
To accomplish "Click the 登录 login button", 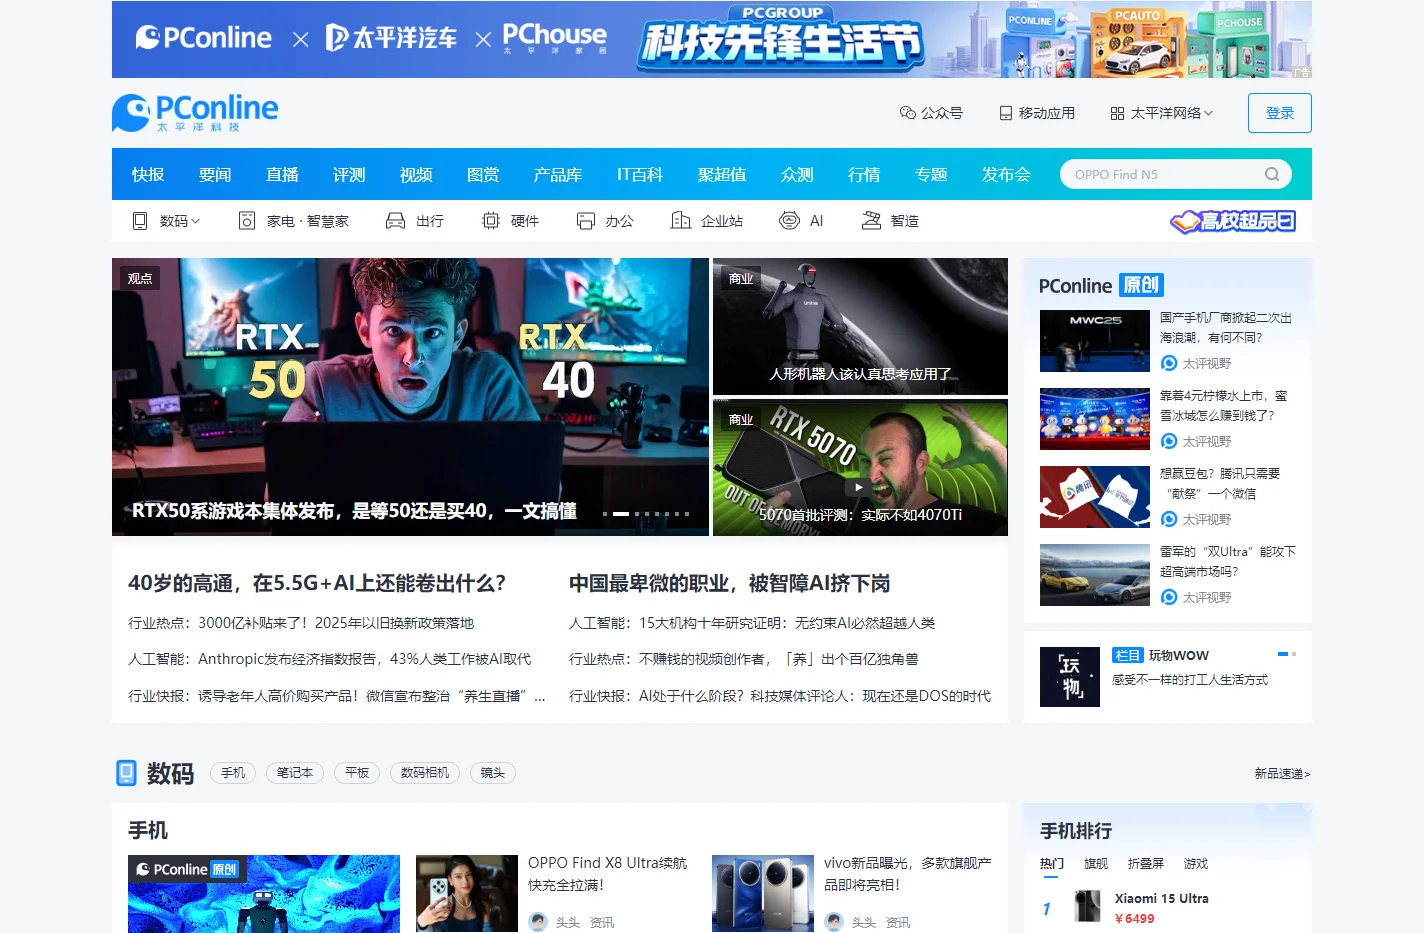I will pos(1280,113).
